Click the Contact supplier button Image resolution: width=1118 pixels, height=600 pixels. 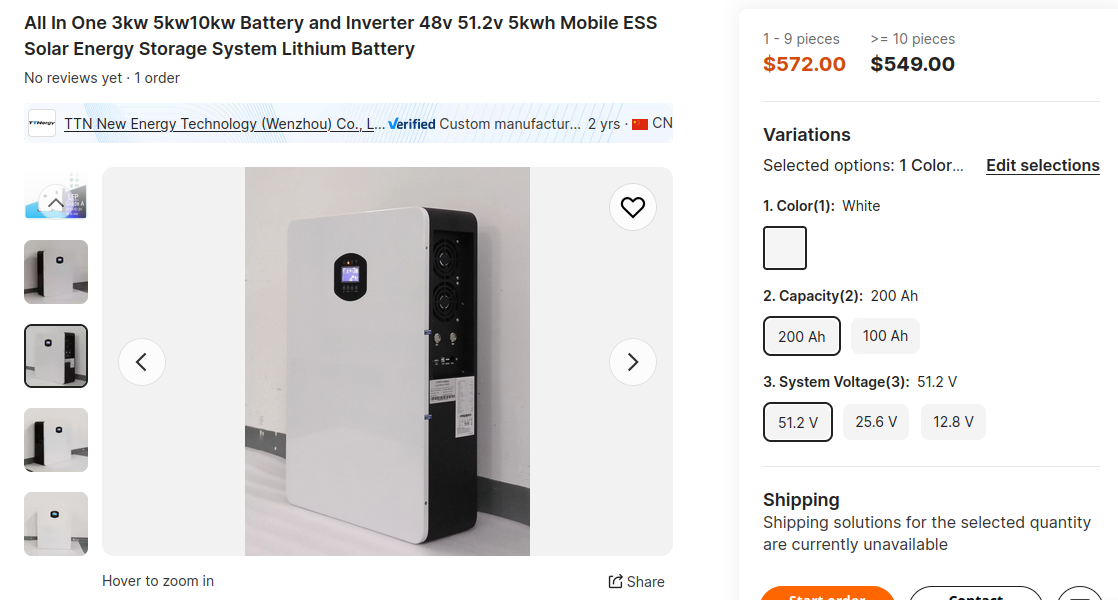(975, 594)
